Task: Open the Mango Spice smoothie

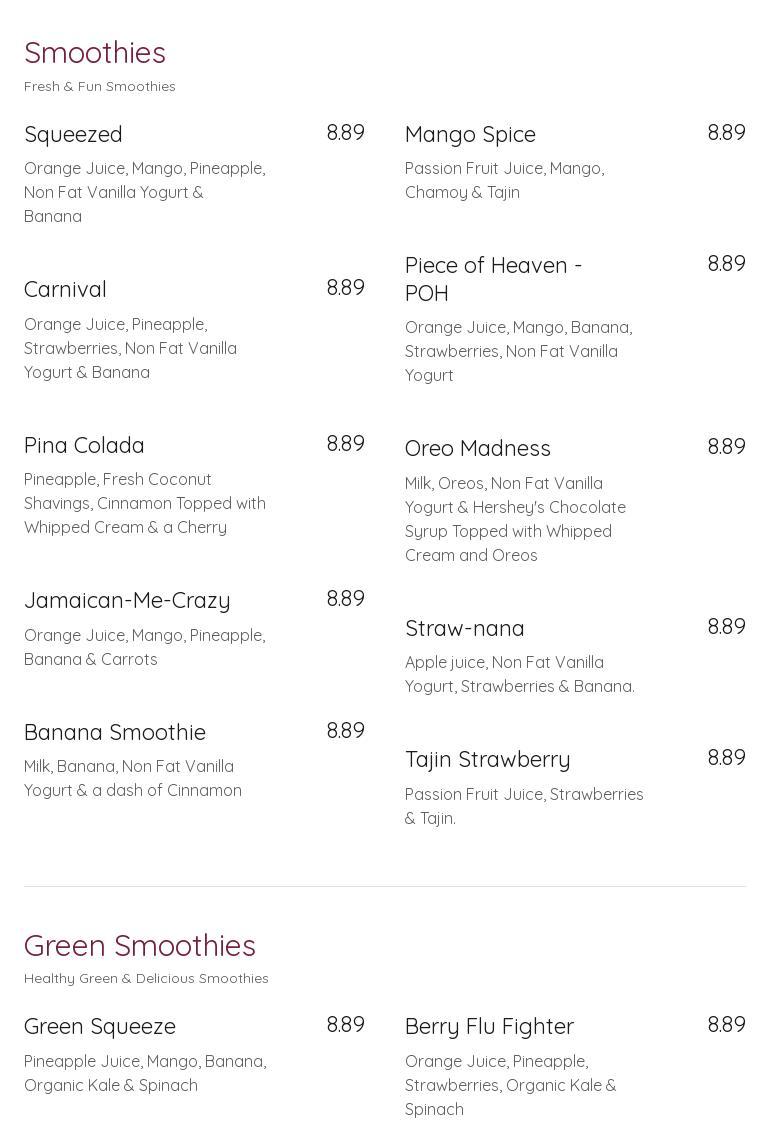Action: pos(470,134)
